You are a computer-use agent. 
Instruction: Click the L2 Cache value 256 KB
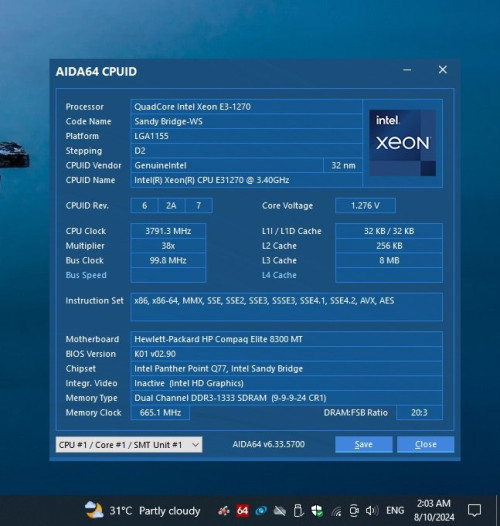click(389, 246)
